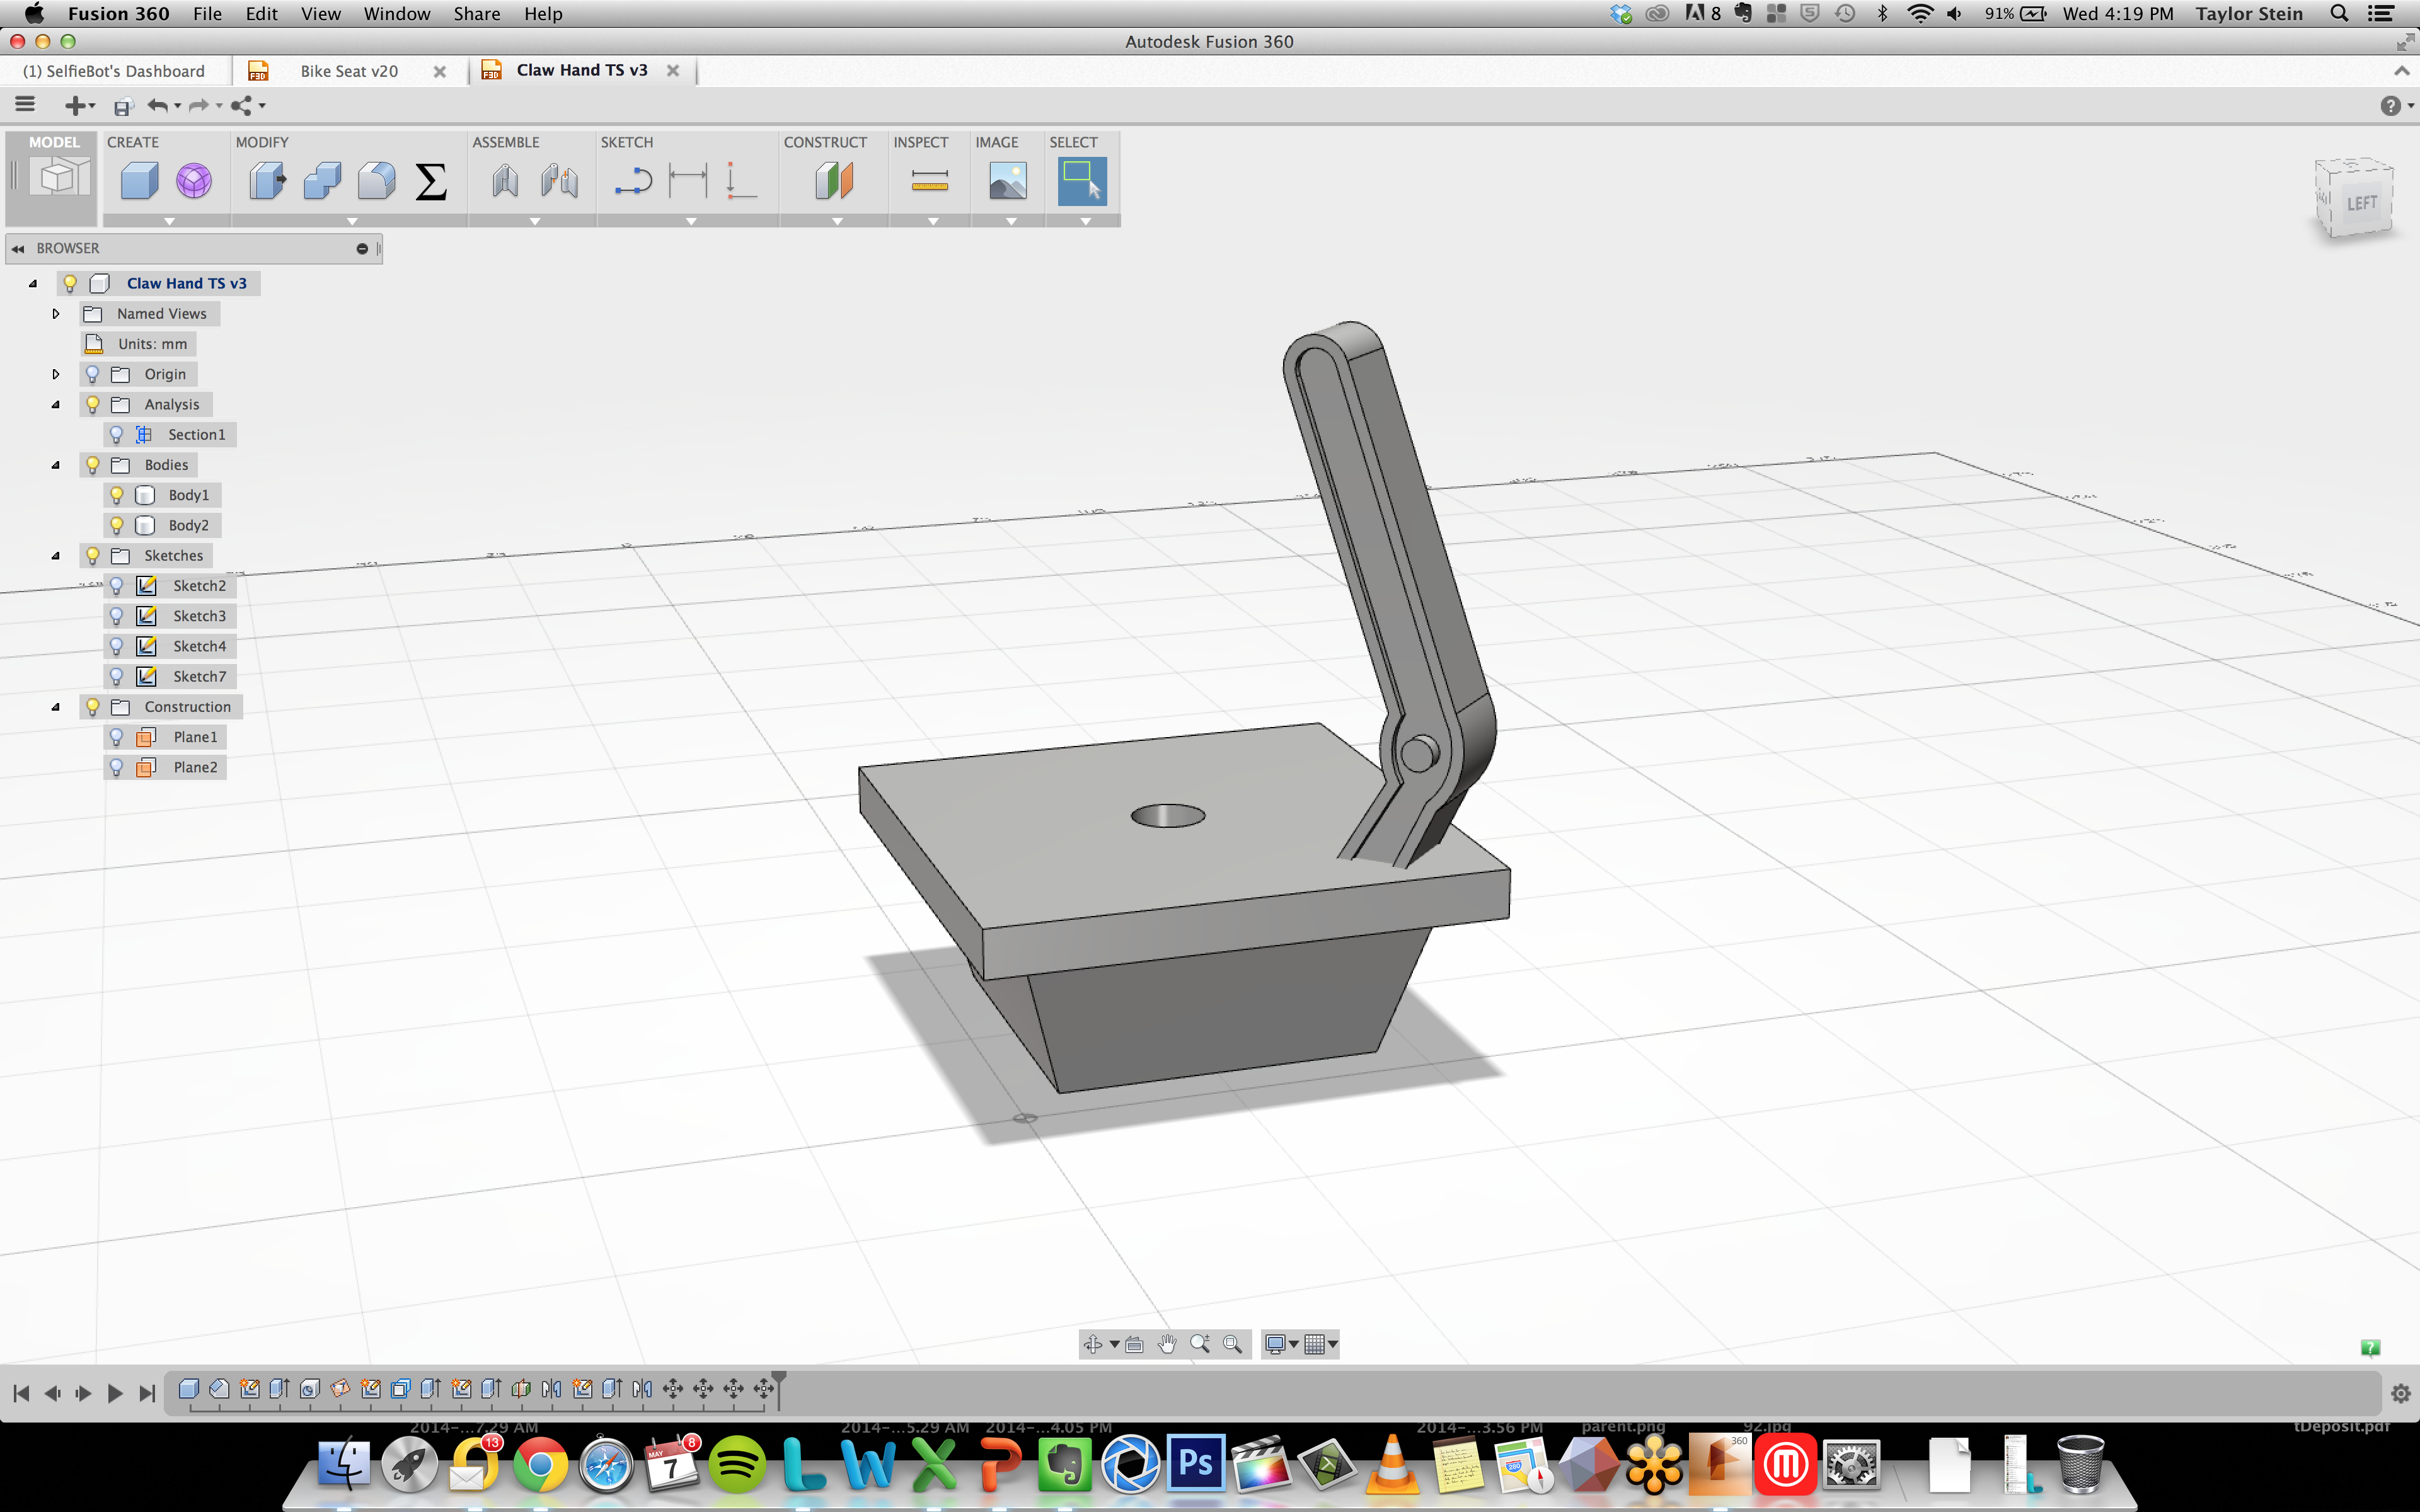Collapse the BROWSER panel arrows
The height and width of the screenshot is (1512, 2420).
click(18, 249)
